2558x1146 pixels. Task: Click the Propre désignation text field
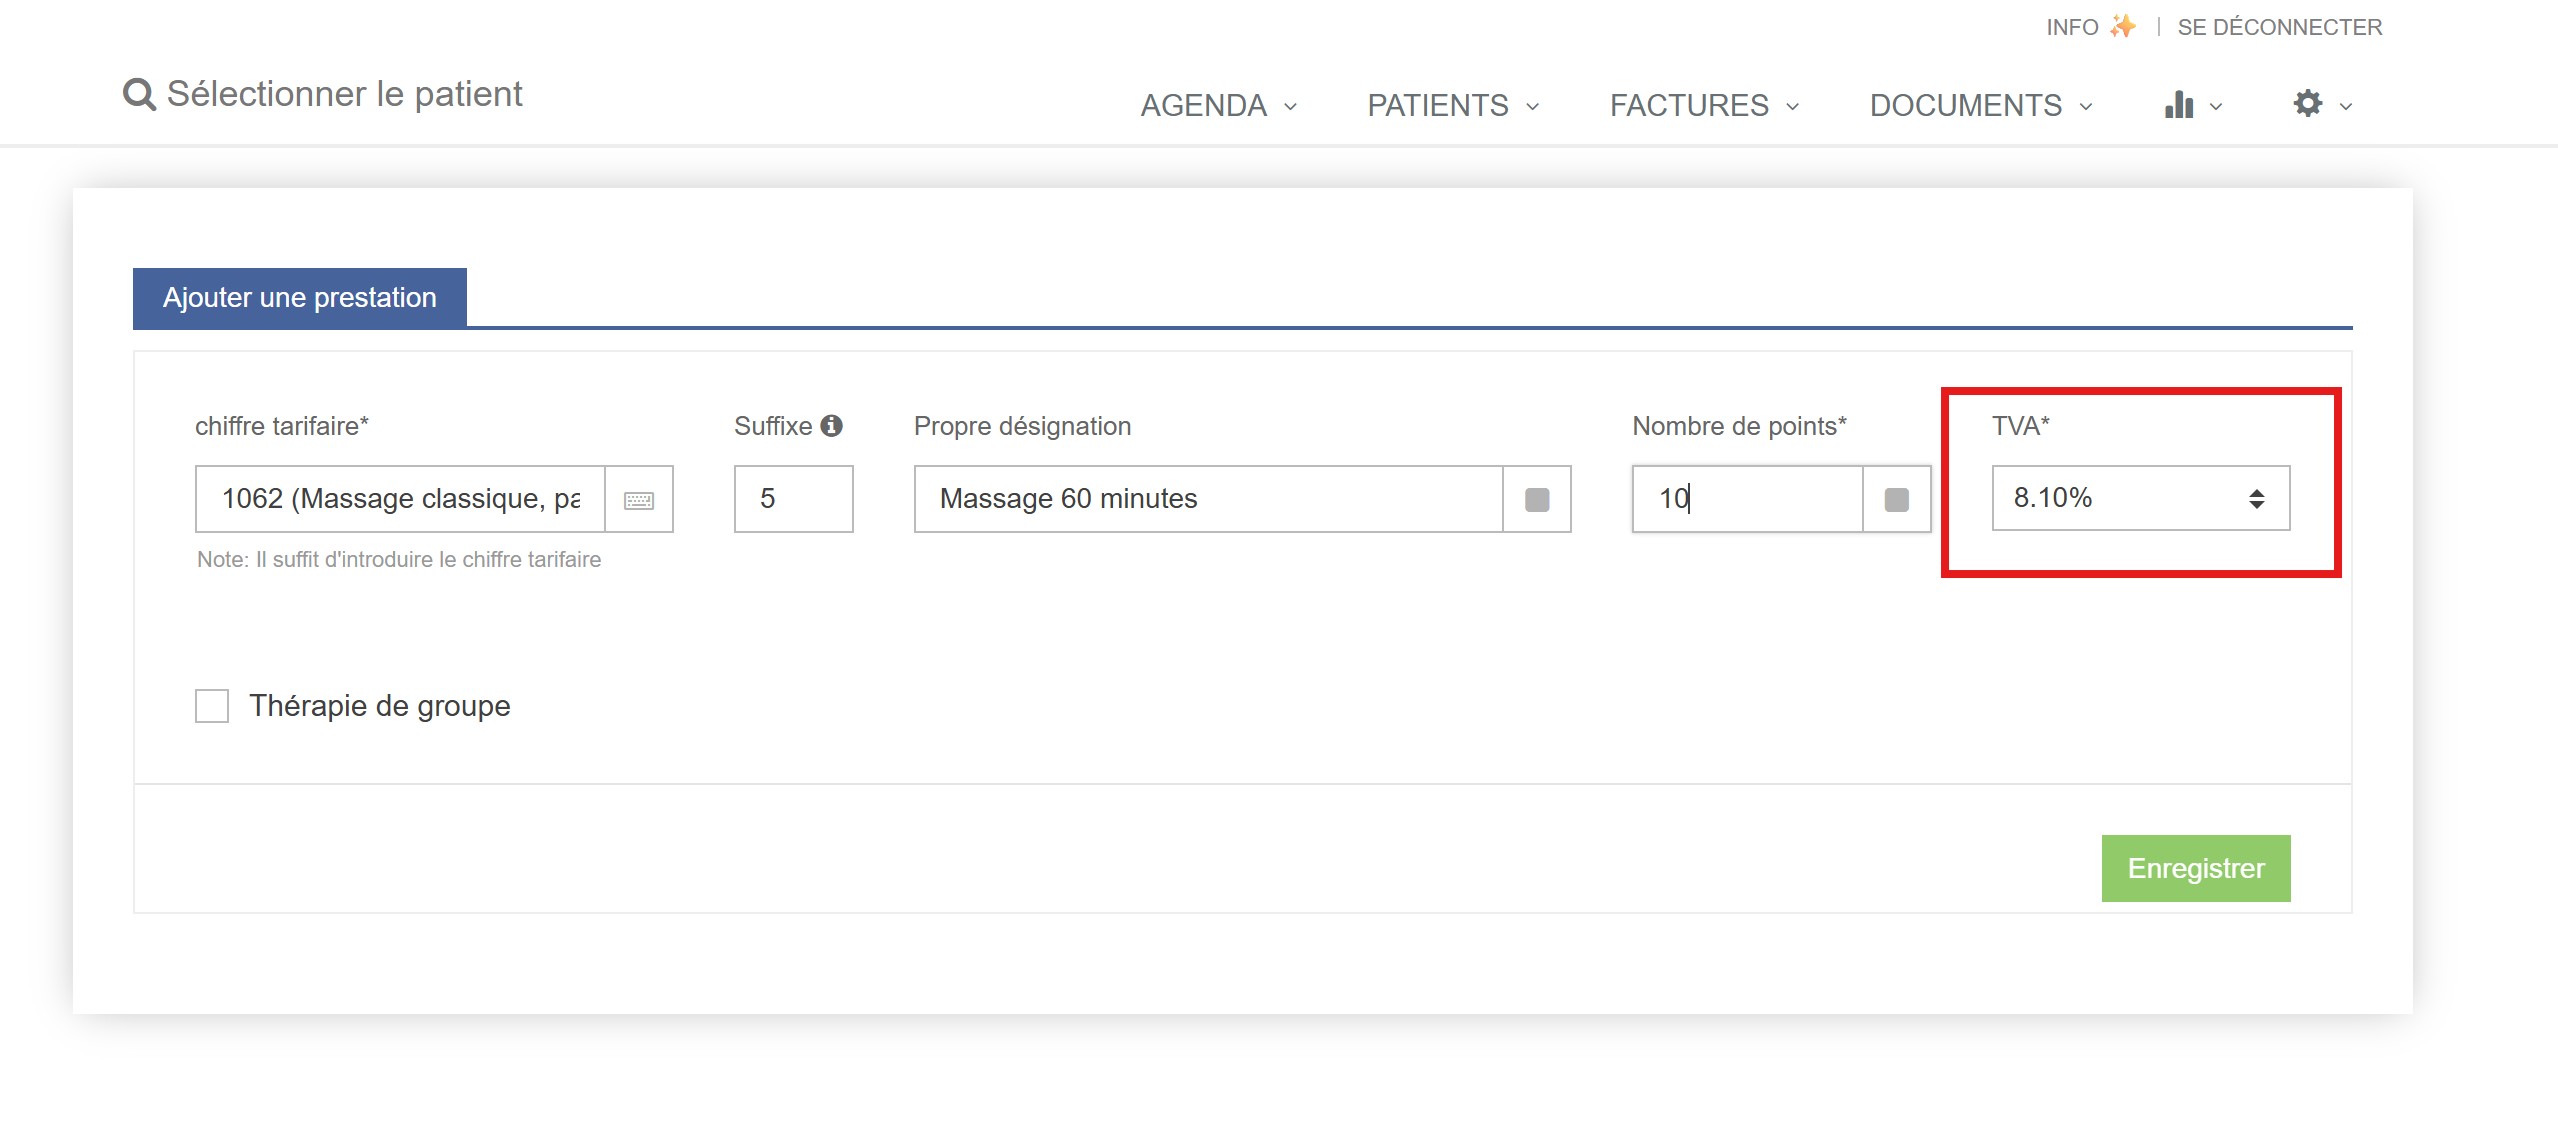coord(1209,499)
